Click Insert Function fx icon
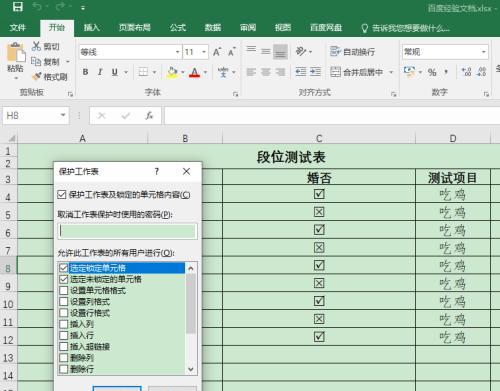The image size is (500, 391). (x=149, y=116)
